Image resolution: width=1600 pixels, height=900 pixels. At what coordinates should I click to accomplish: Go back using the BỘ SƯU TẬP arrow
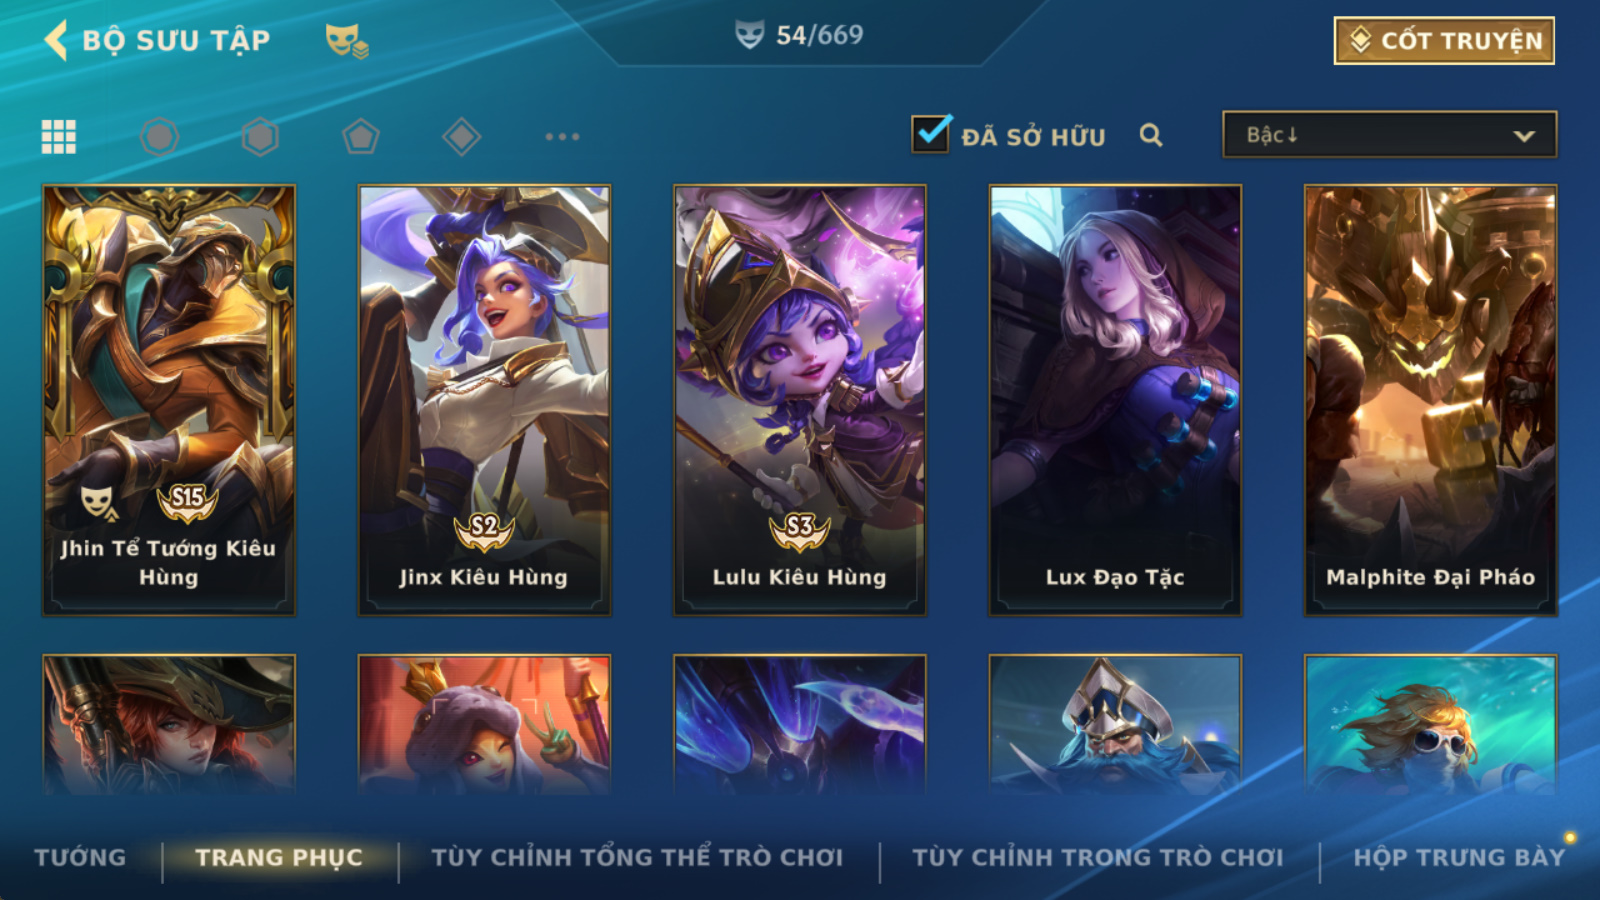click(56, 40)
